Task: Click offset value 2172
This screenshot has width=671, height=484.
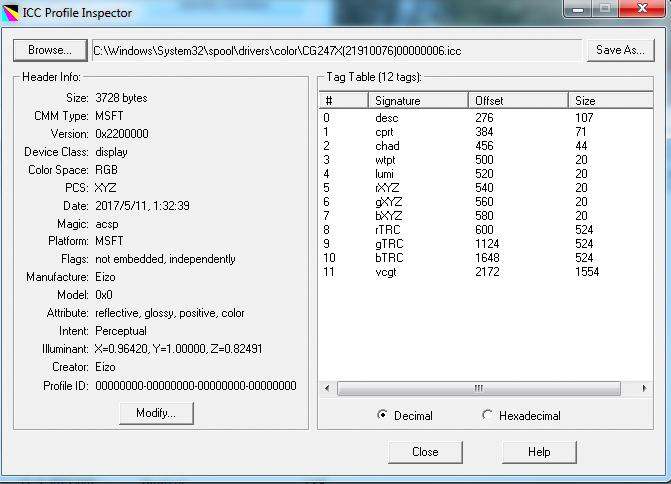Action: [487, 272]
